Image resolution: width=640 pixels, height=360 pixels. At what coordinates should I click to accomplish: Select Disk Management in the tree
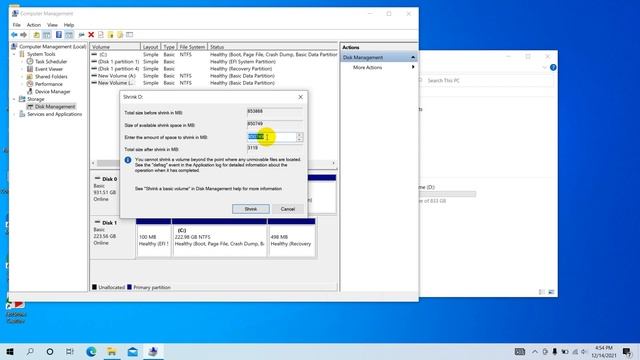point(51,107)
